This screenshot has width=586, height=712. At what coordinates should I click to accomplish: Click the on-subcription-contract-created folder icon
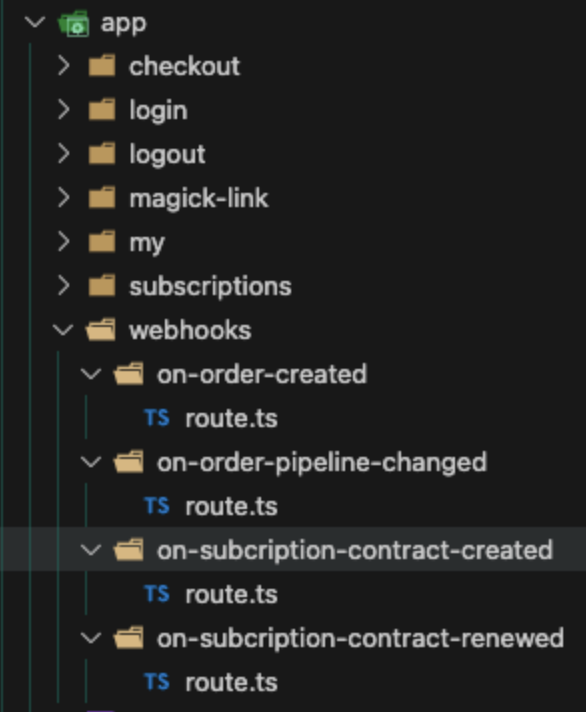[x=129, y=550]
